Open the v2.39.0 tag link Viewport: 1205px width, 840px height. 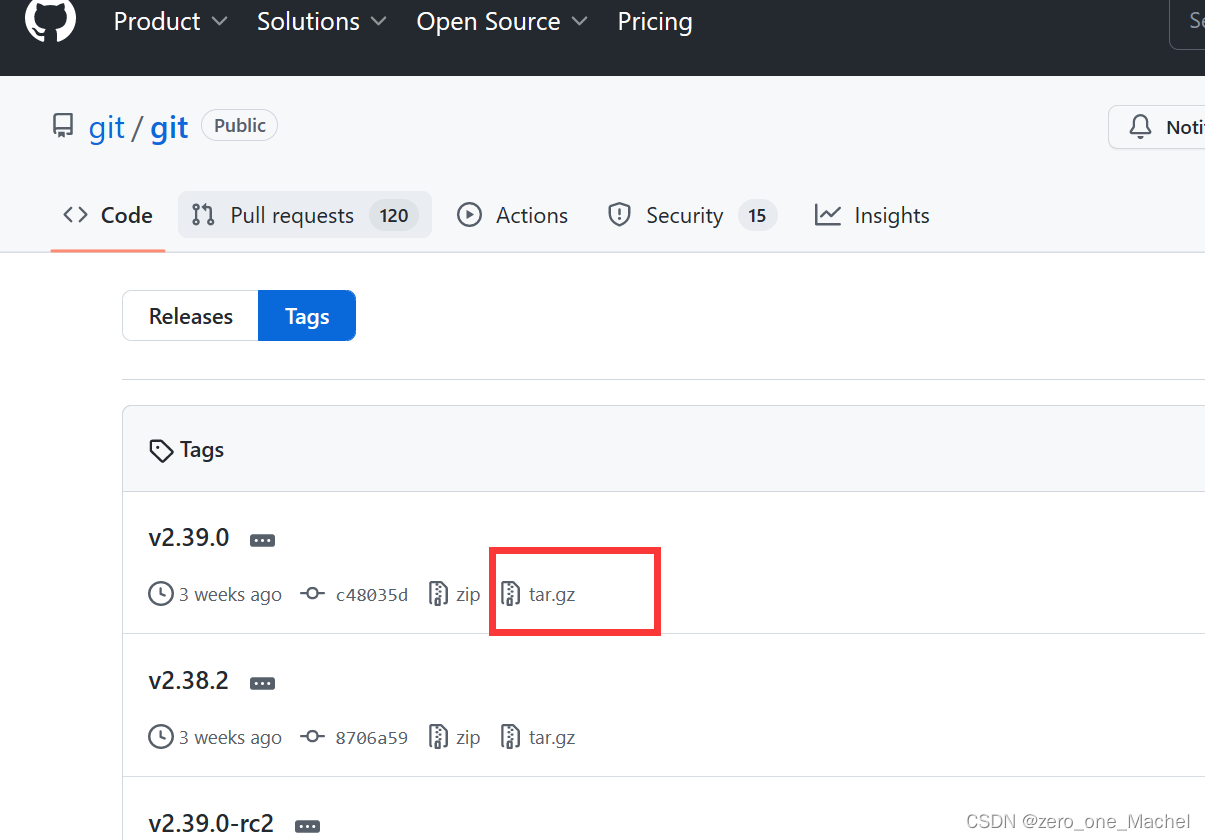(x=189, y=538)
